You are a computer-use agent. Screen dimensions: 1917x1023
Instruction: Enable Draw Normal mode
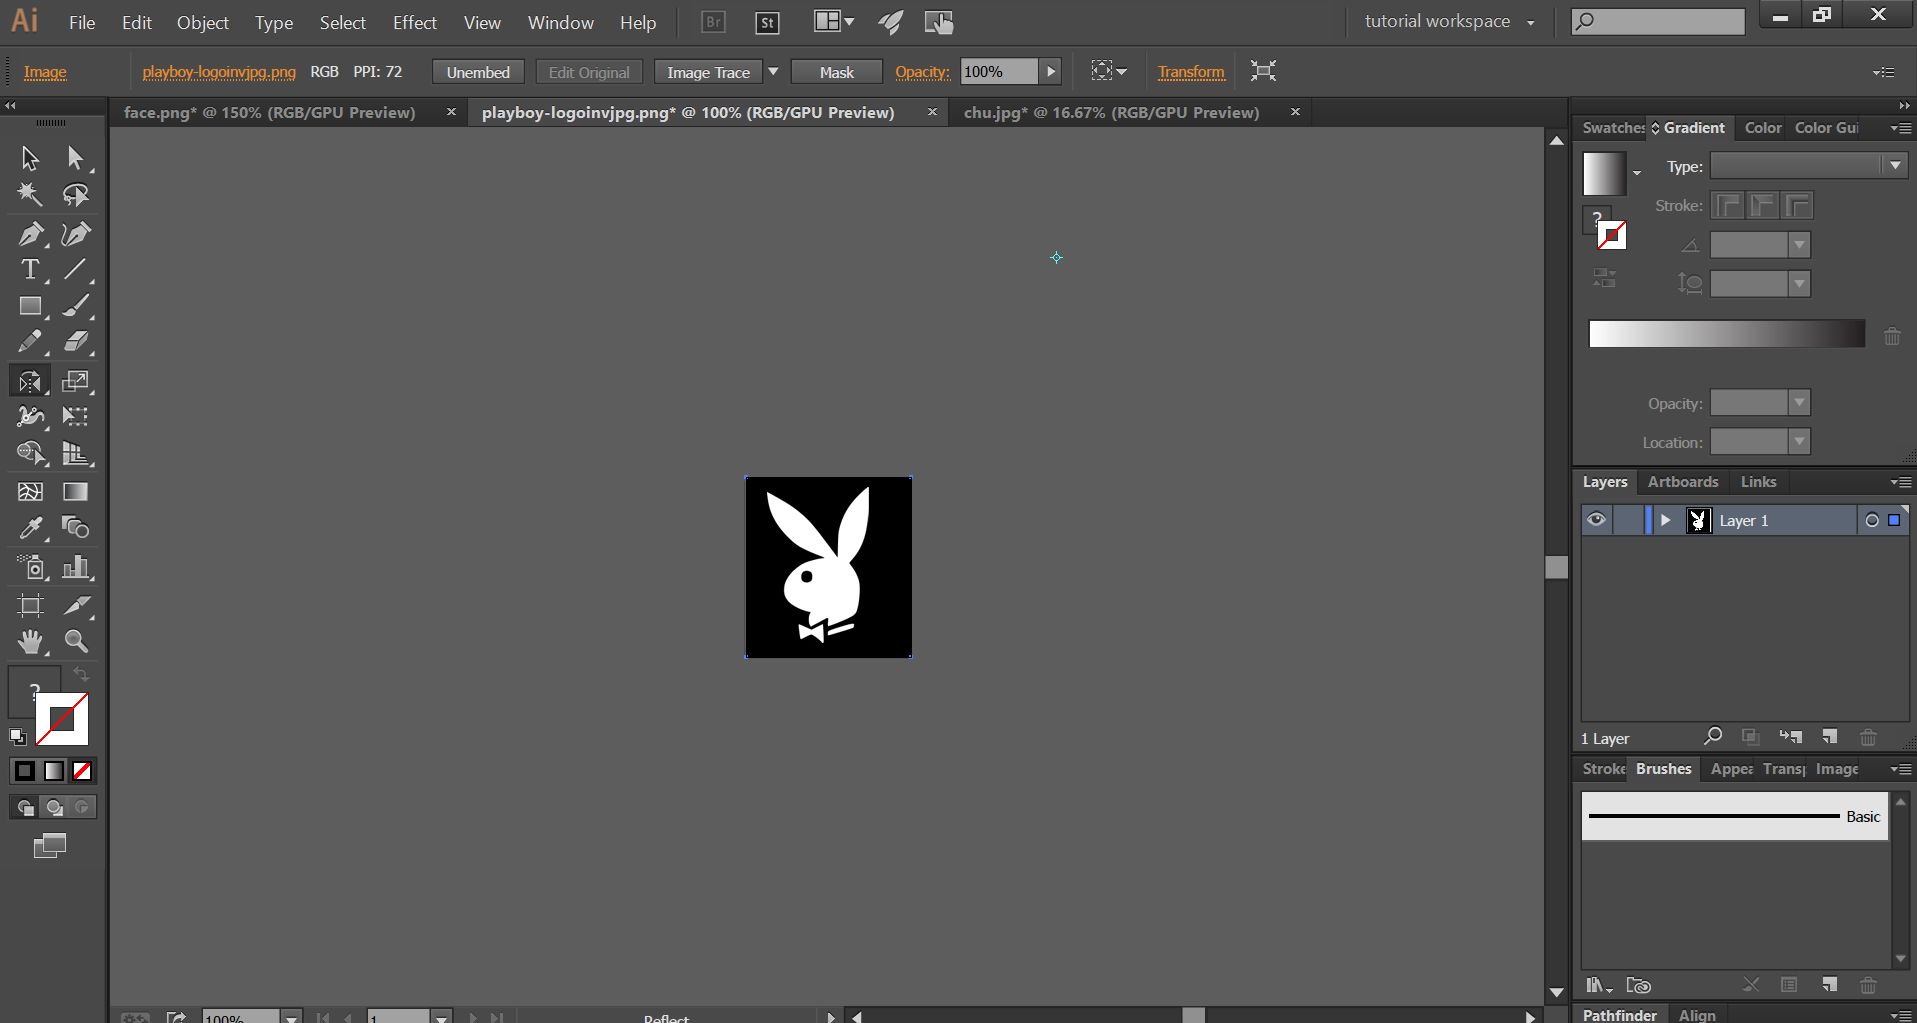[26, 807]
